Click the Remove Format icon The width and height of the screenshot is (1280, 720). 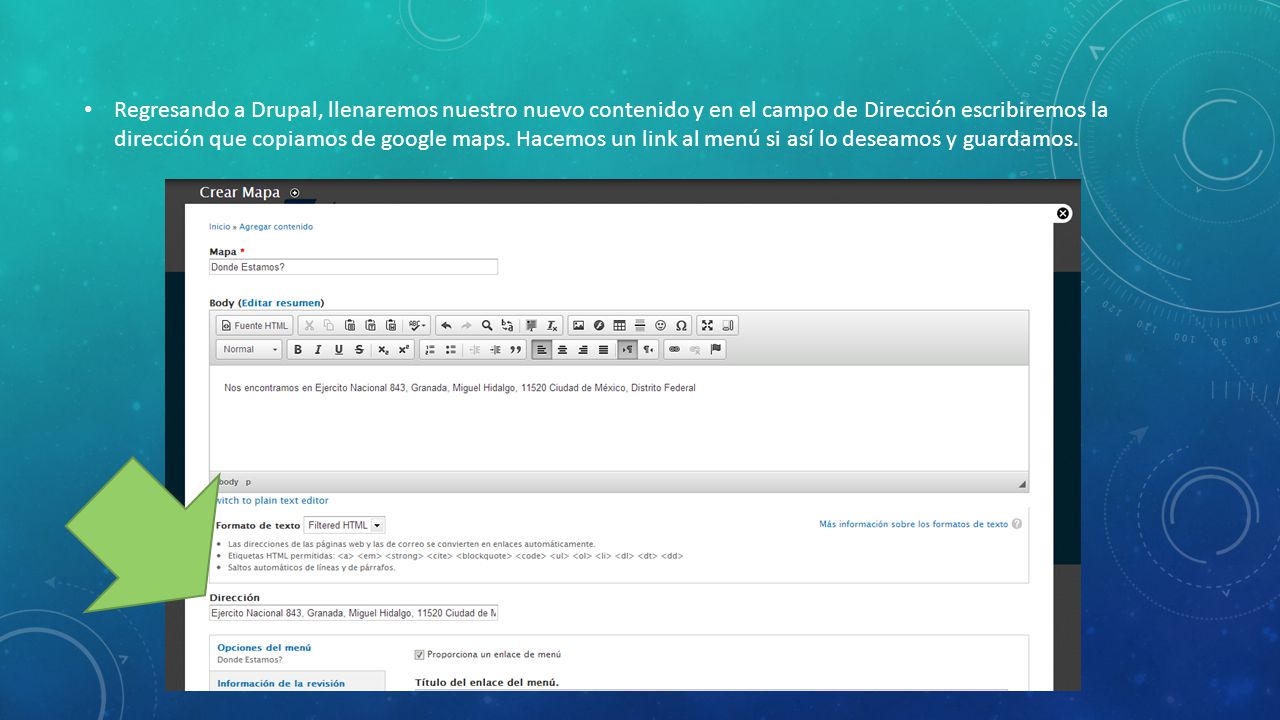click(551, 325)
